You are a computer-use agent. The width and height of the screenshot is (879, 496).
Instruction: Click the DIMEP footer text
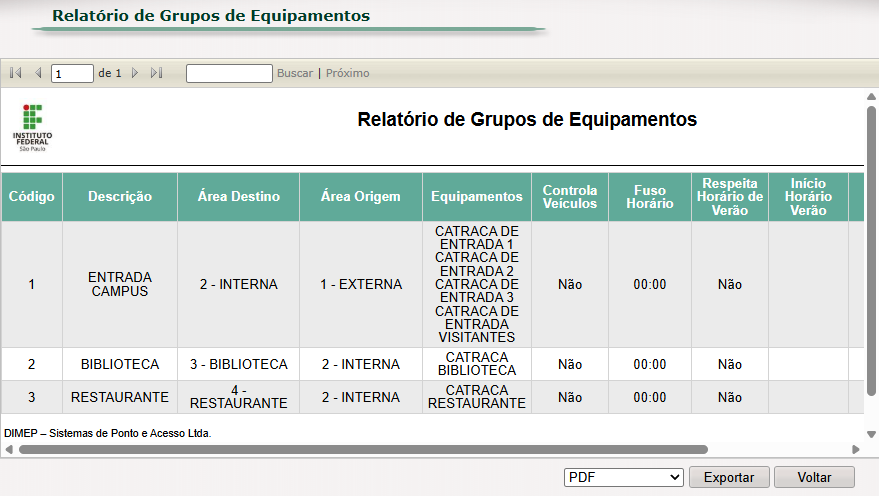pos(108,433)
